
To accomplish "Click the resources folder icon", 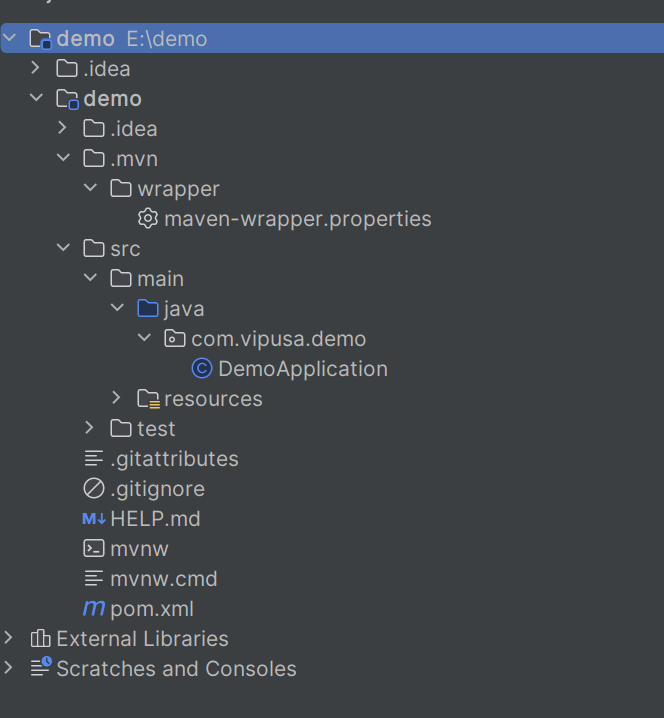I will [148, 399].
